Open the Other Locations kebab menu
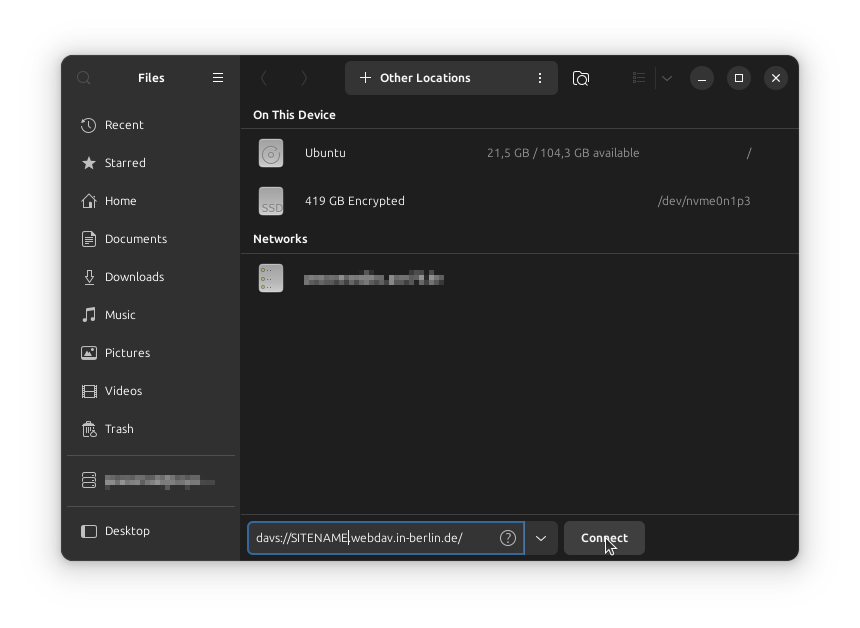 [540, 78]
